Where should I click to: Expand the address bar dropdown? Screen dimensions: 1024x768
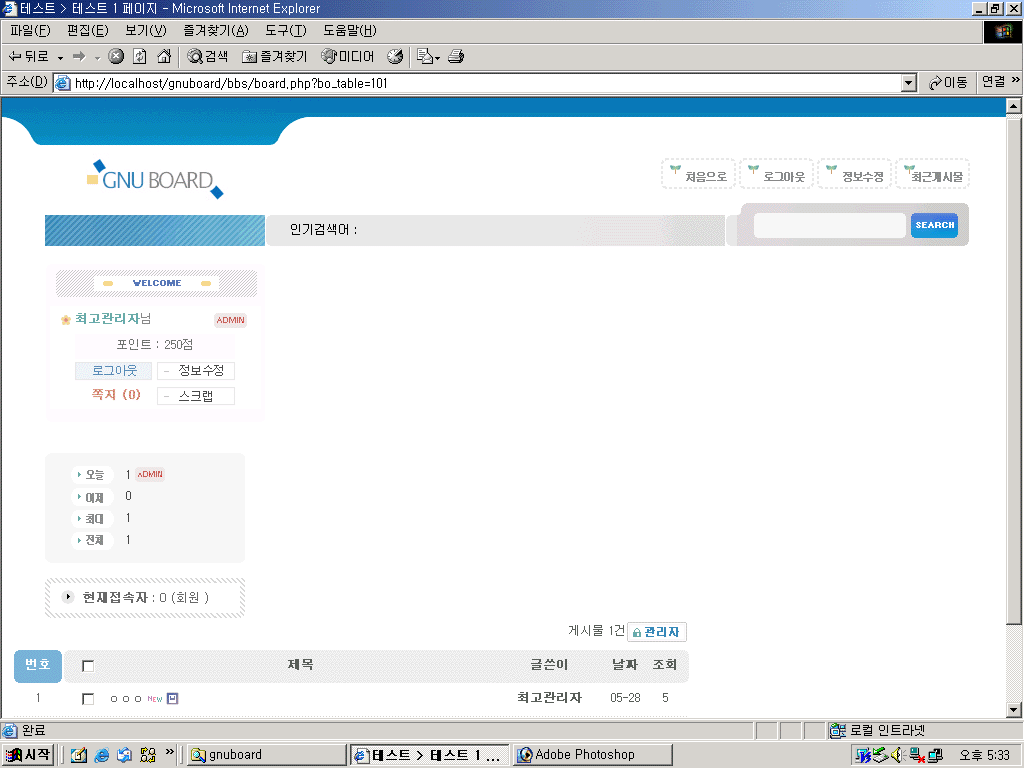tap(908, 83)
